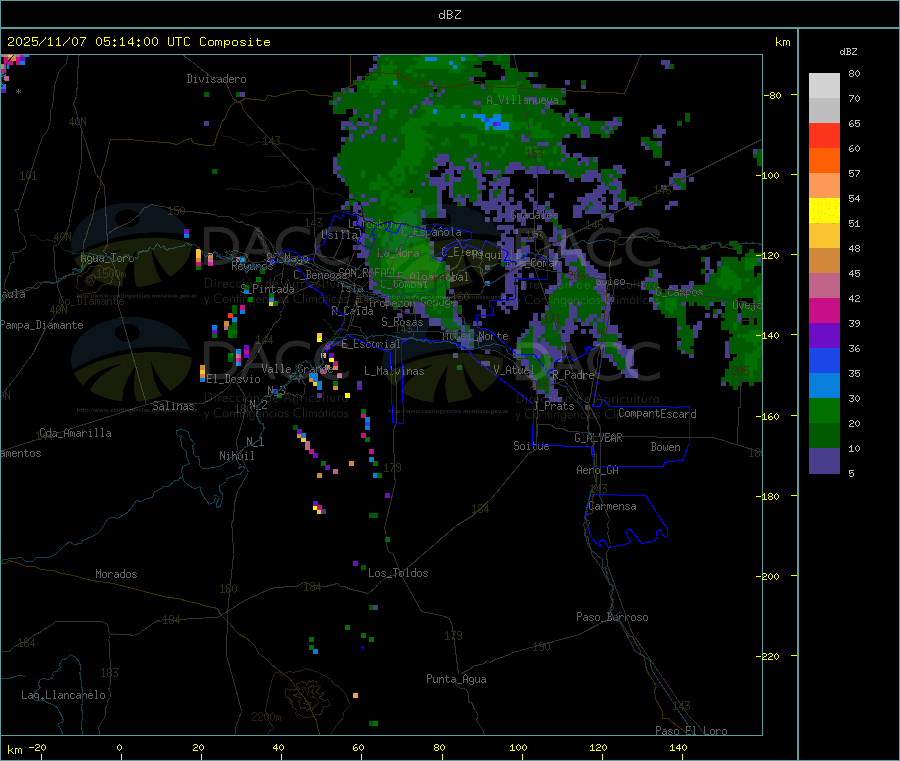Click the 100 tick on the bottom axis
900x761 pixels.
click(518, 747)
